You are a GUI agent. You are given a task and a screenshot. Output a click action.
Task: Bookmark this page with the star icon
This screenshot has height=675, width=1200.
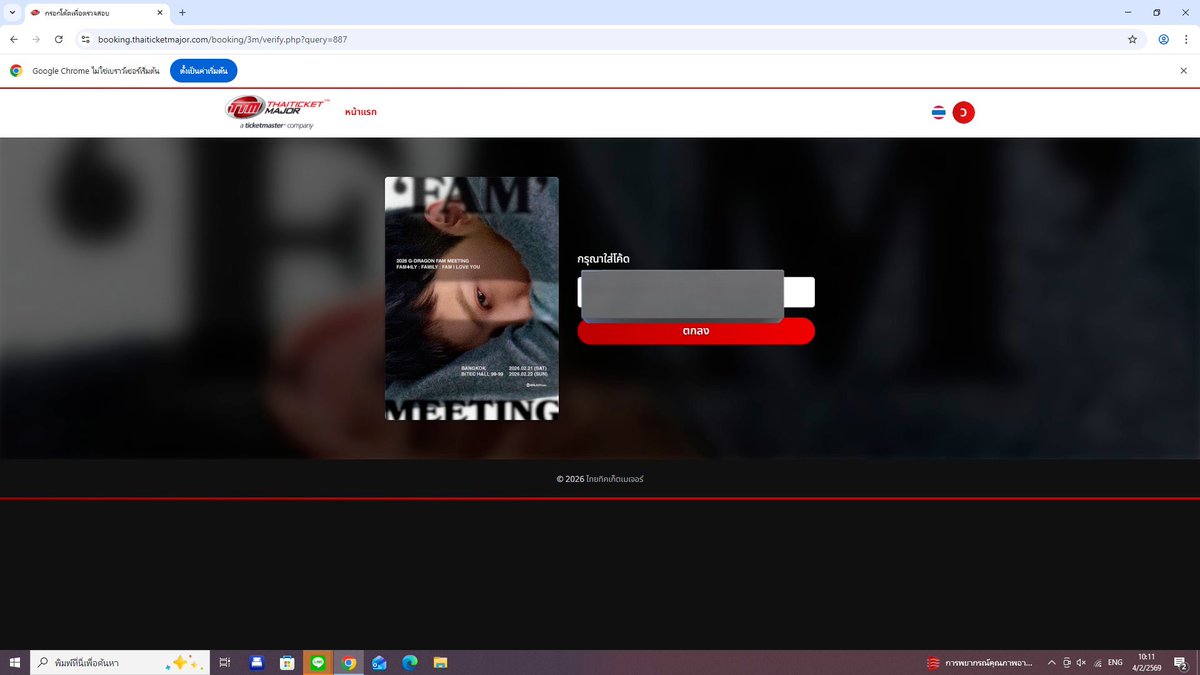pos(1132,39)
